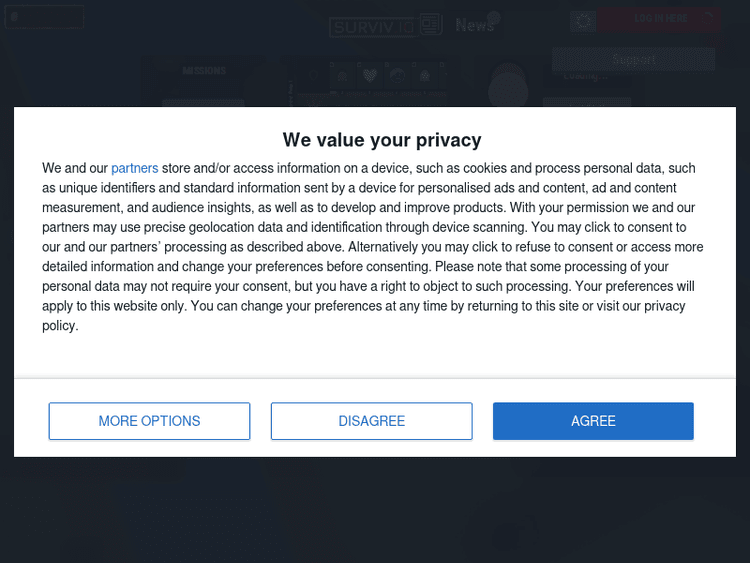Image resolution: width=750 pixels, height=563 pixels.
Task: Click the dimmed shield icon beside emote slots
Action: (x=314, y=75)
